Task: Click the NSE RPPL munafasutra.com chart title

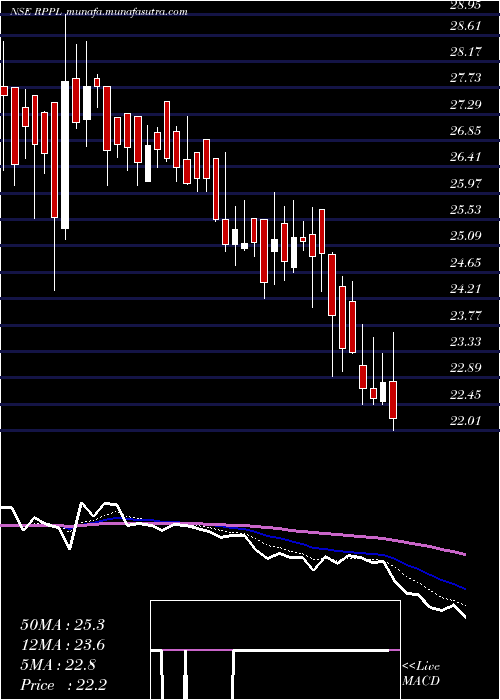Action: pos(99,12)
